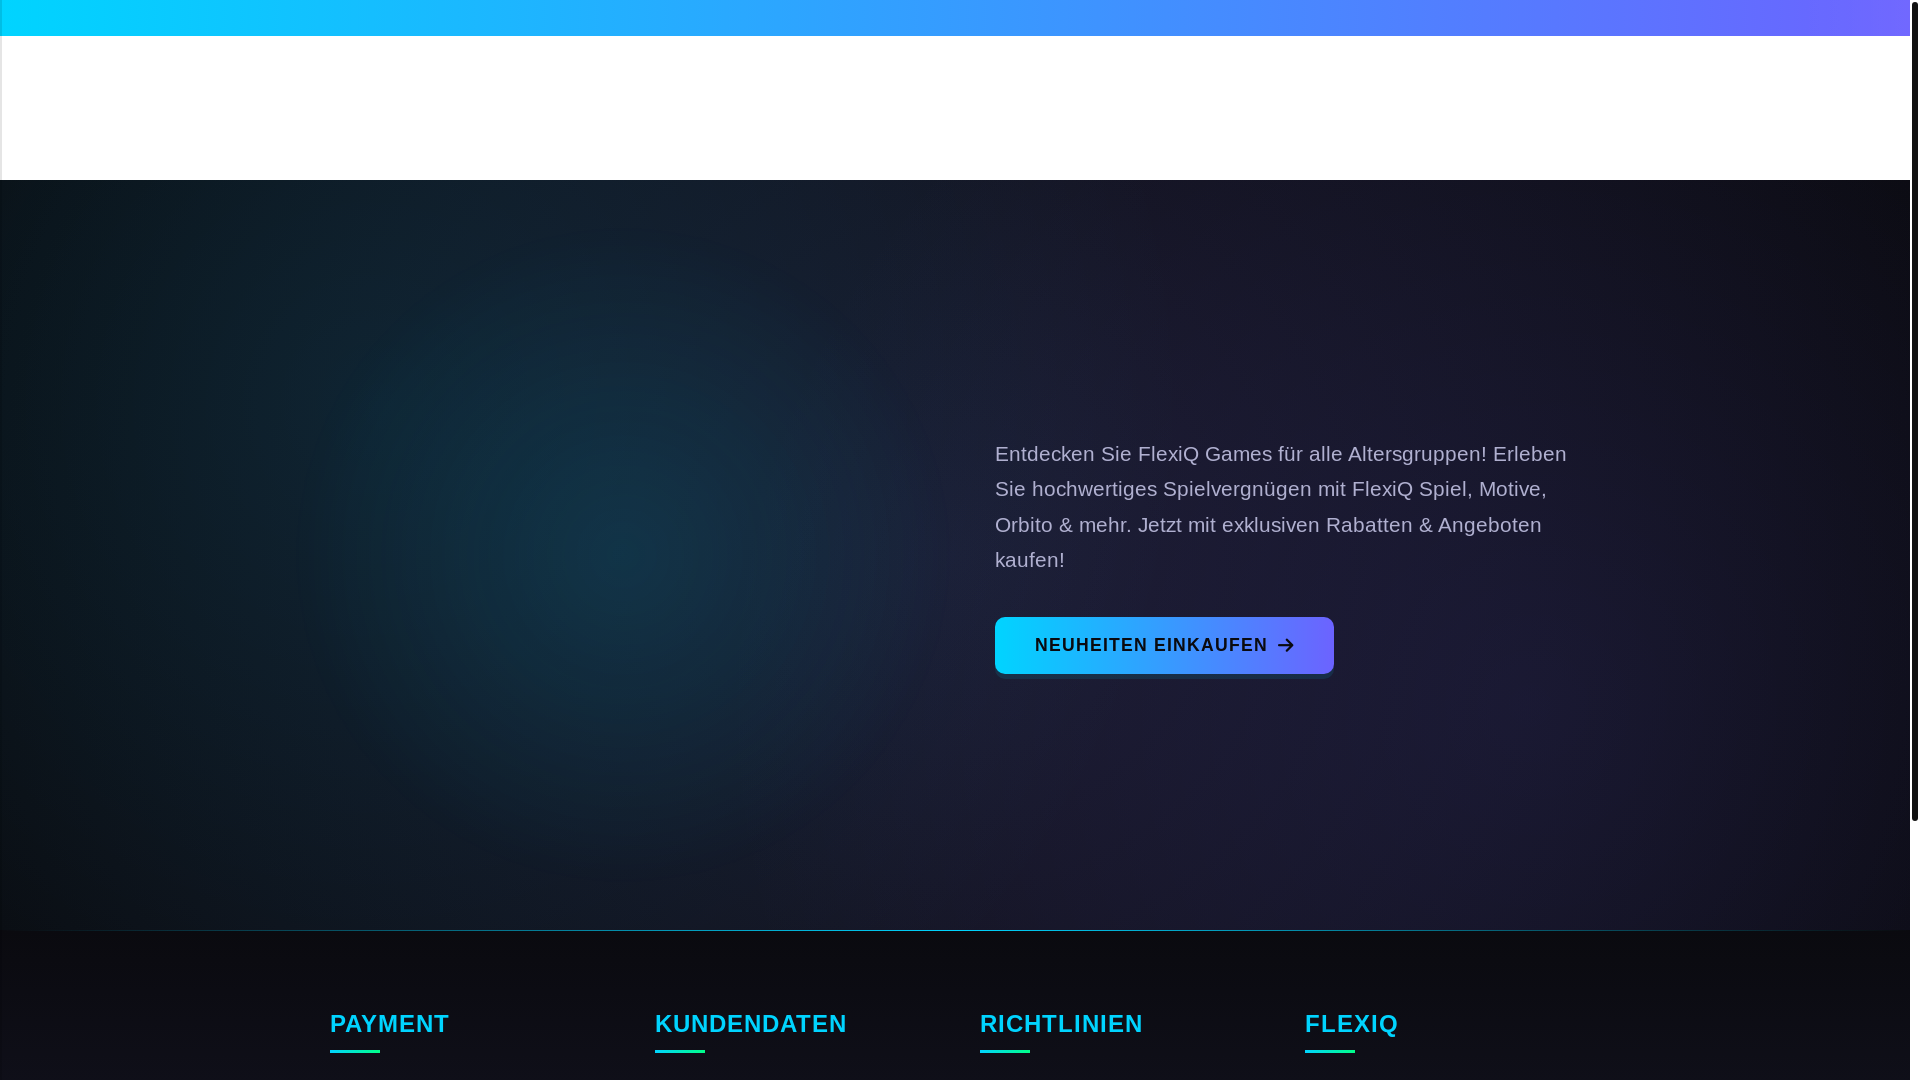Image resolution: width=1920 pixels, height=1080 pixels.
Task: Click the vertical page scrollbar thumb
Action: click(x=1914, y=410)
